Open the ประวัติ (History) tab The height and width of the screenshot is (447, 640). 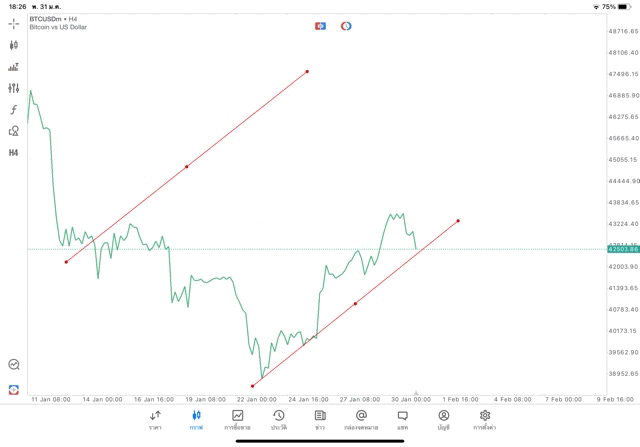(278, 419)
